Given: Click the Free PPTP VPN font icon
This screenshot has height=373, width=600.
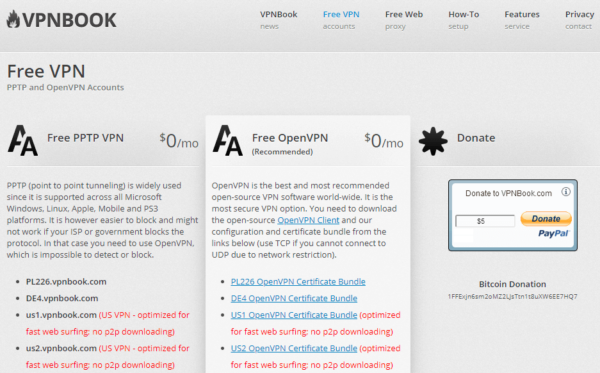Looking at the screenshot, I should pyautogui.click(x=23, y=140).
